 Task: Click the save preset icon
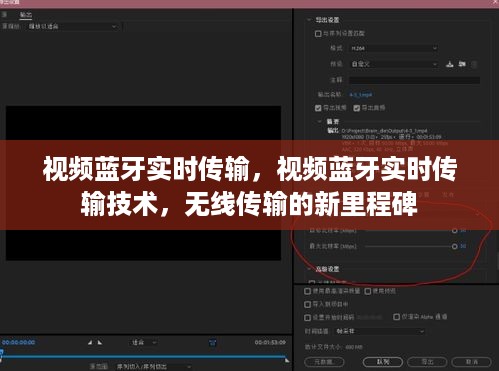point(450,64)
